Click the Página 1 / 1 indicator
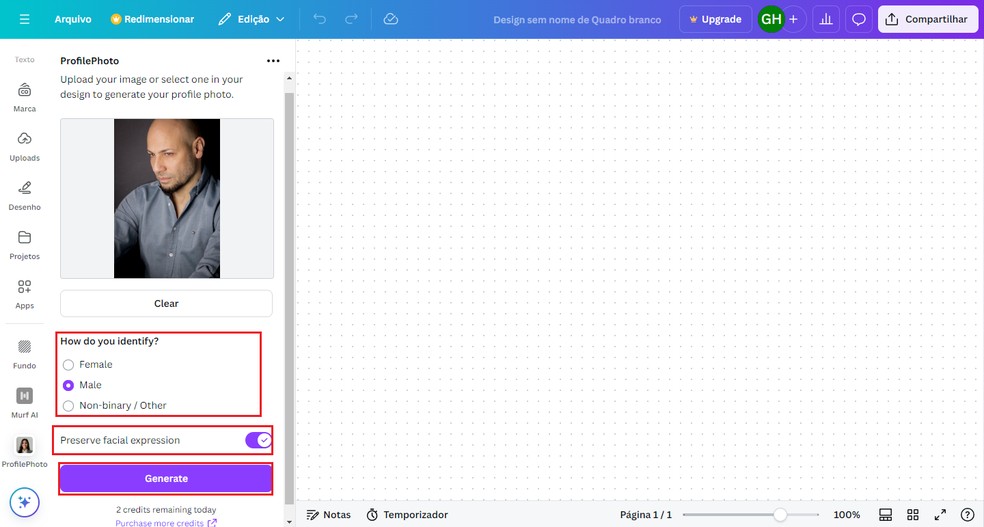Image resolution: width=984 pixels, height=527 pixels. [646, 514]
